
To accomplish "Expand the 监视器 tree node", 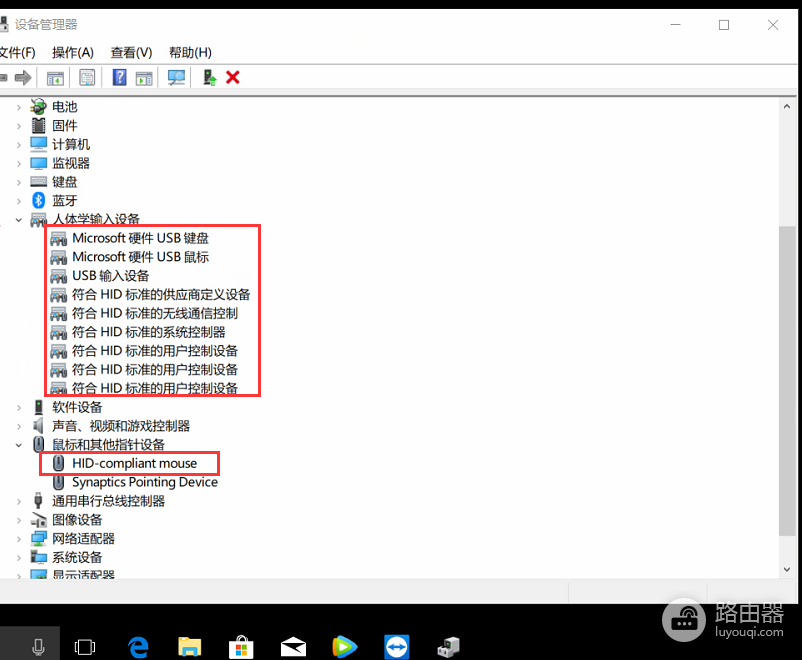I will (x=19, y=164).
